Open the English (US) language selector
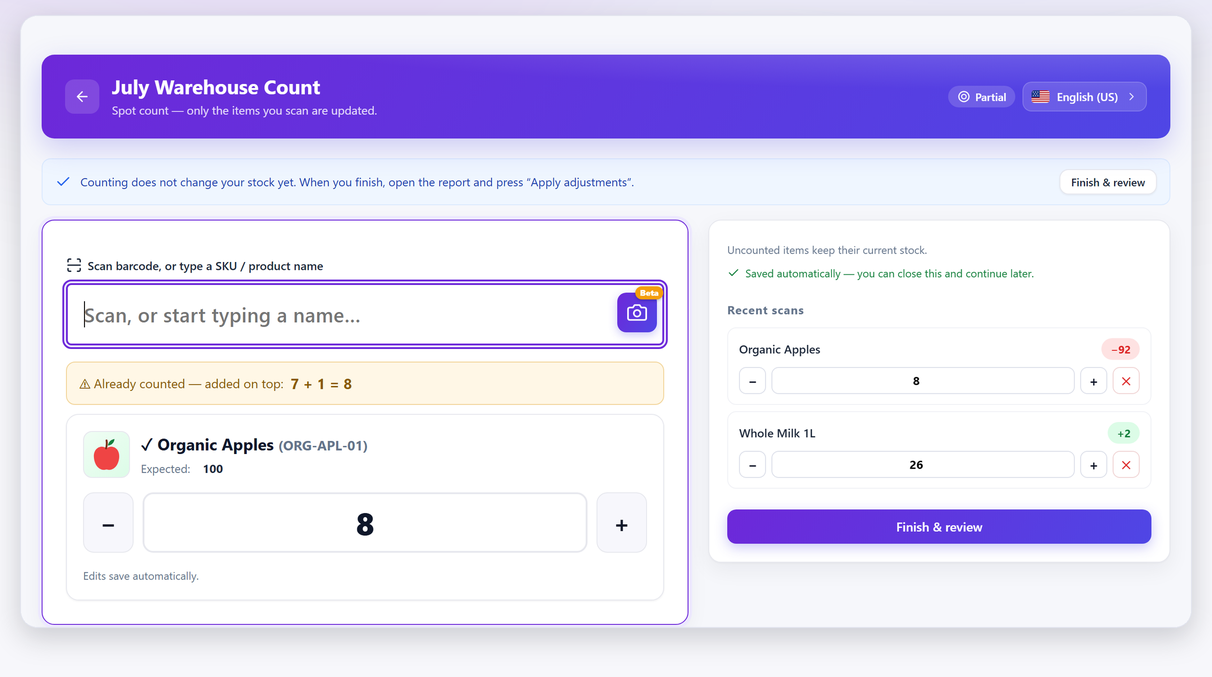The height and width of the screenshot is (677, 1212). pyautogui.click(x=1084, y=97)
